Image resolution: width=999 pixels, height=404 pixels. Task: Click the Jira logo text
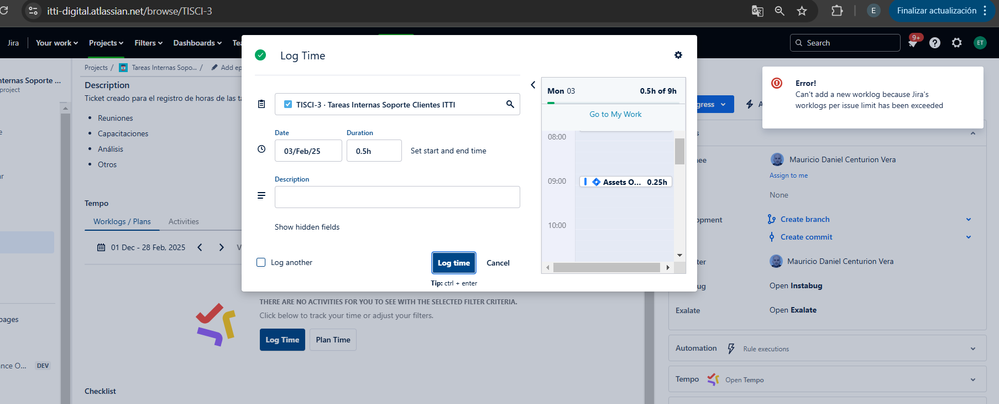(x=13, y=43)
